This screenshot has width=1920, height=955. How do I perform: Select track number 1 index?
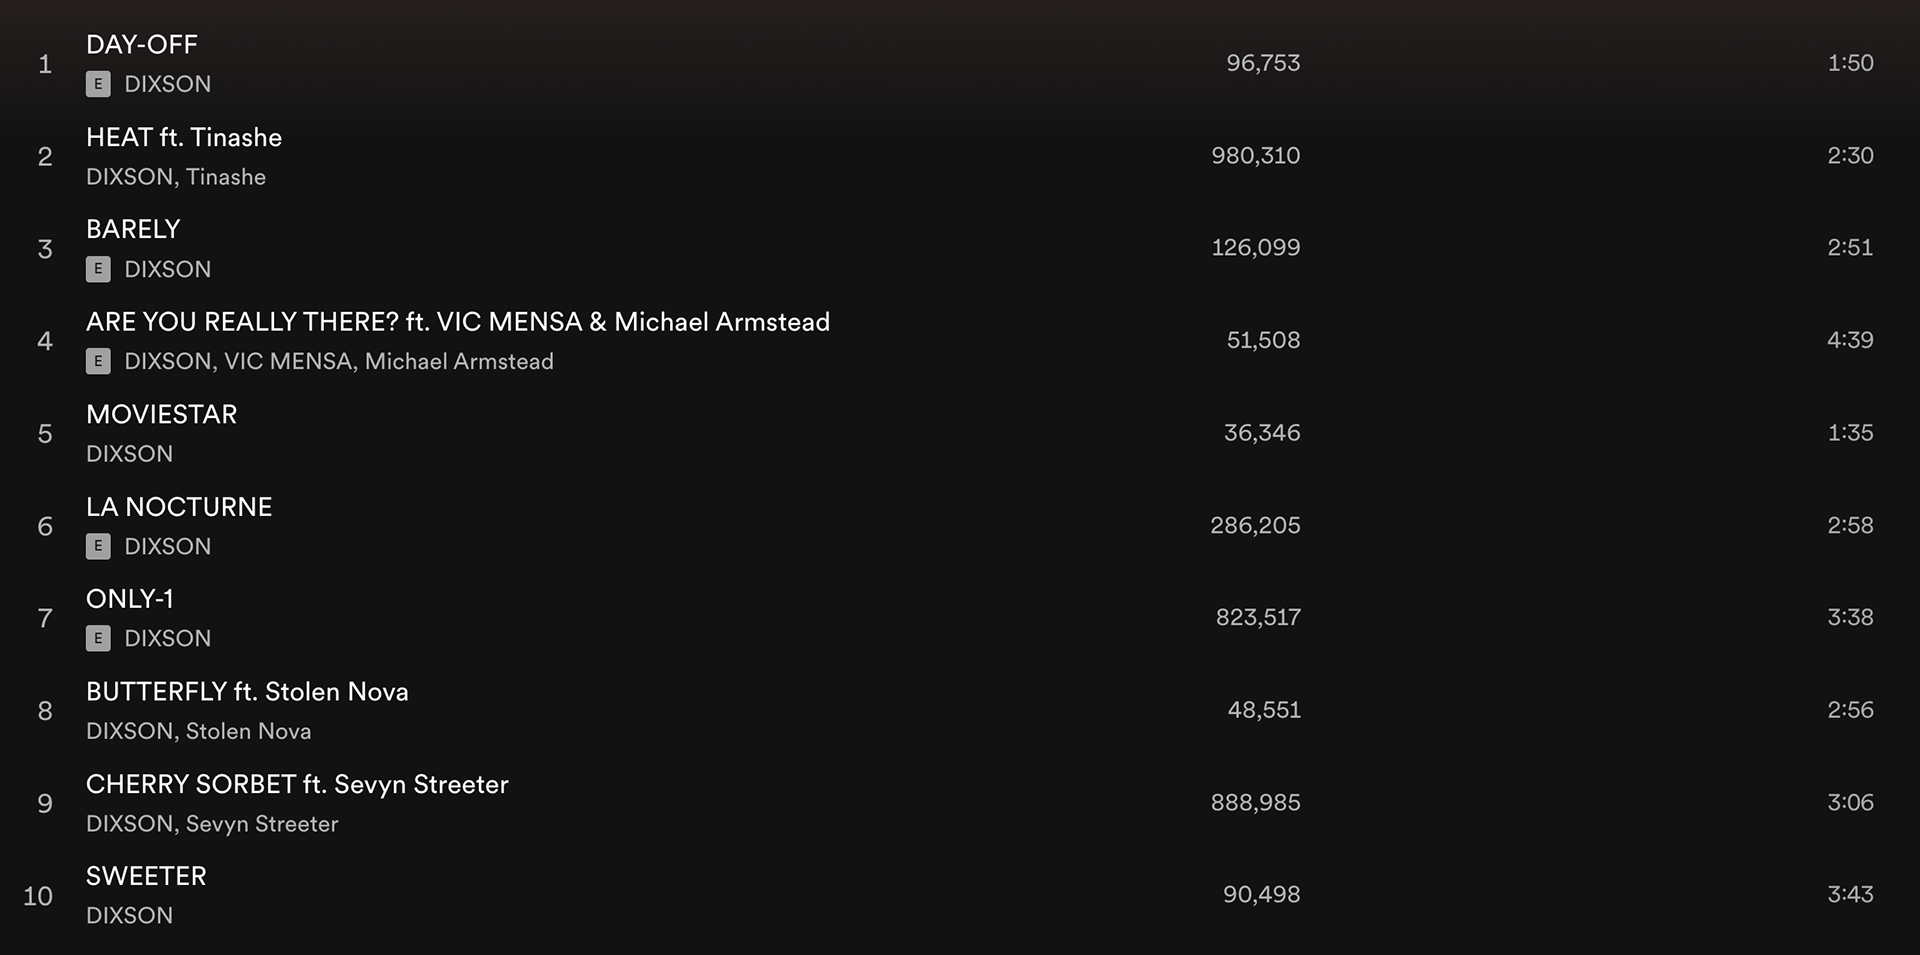point(45,64)
